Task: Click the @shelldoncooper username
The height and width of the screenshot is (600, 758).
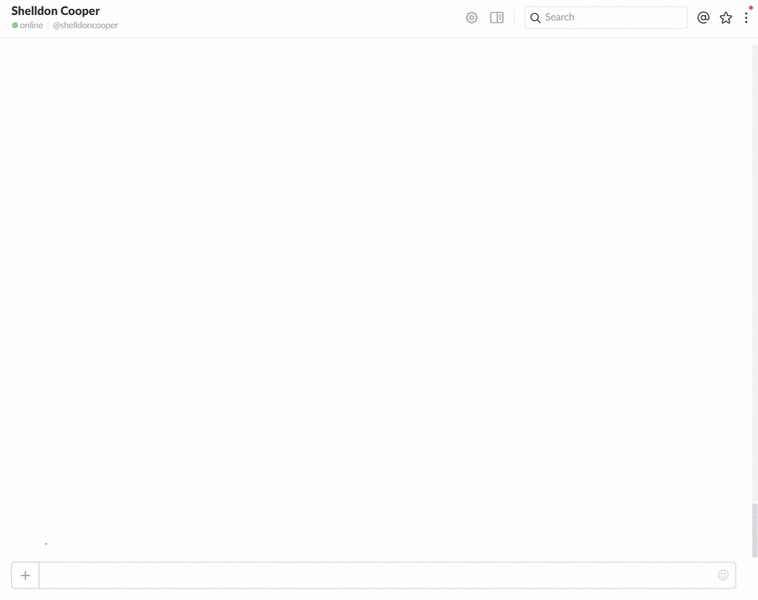Action: [85, 25]
